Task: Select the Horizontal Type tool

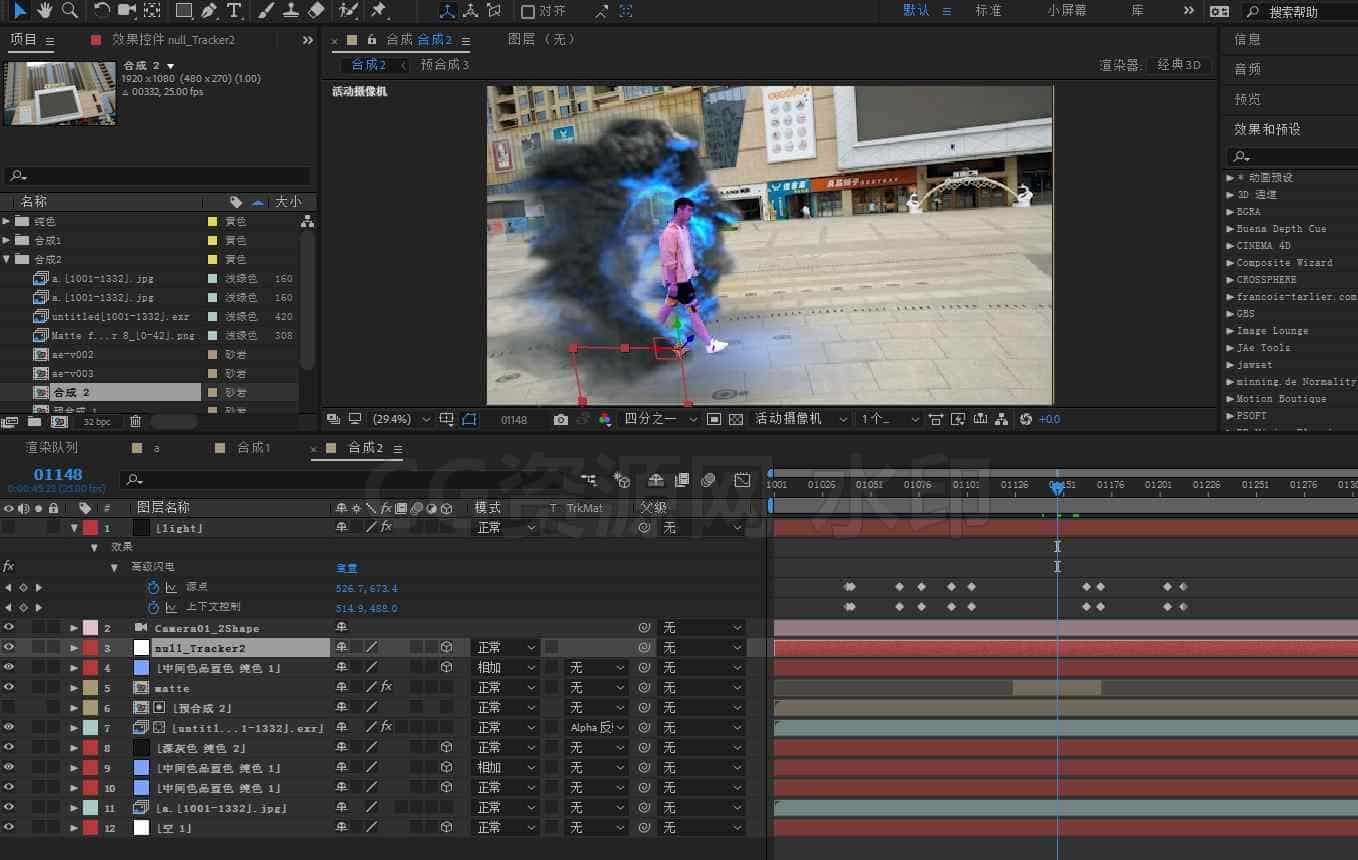Action: [233, 10]
